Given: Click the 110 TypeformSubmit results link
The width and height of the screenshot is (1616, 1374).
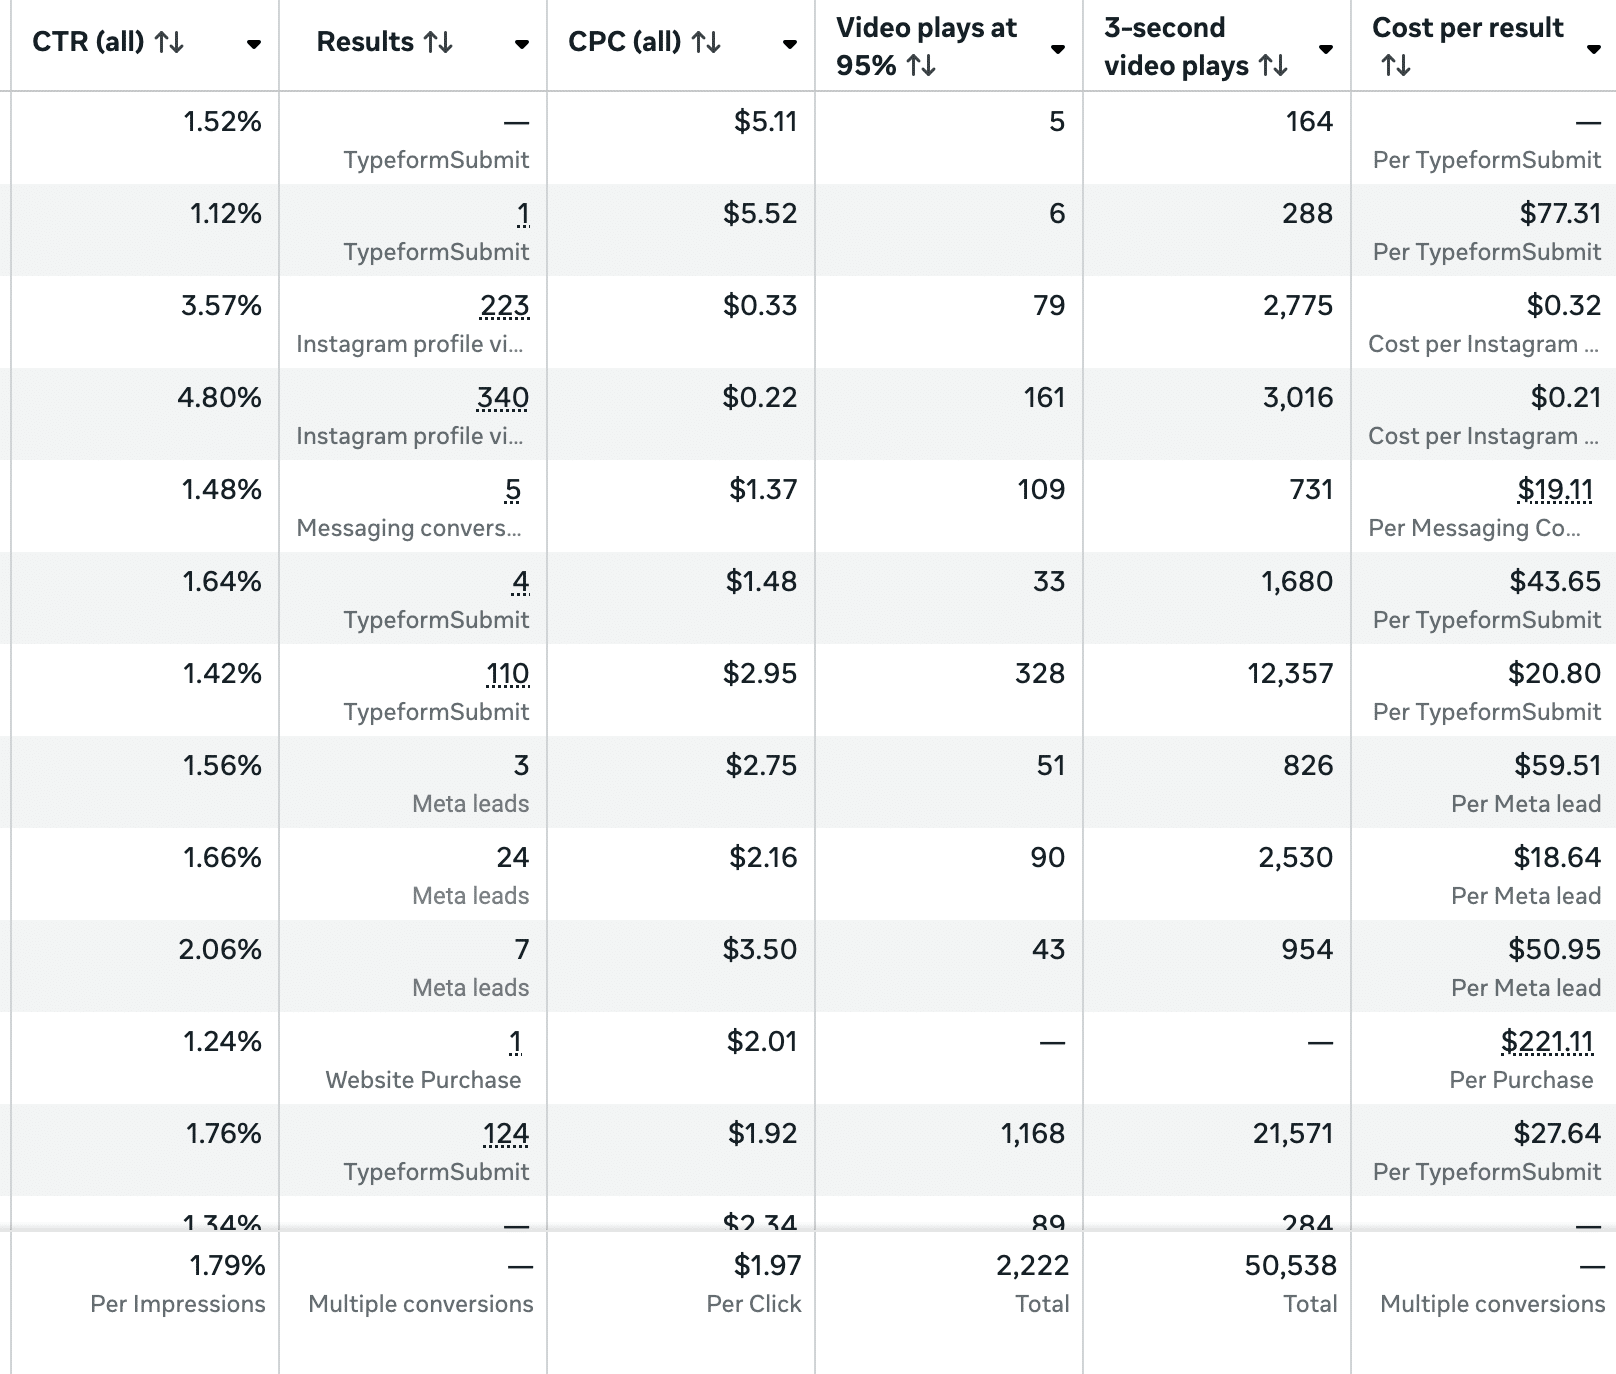Looking at the screenshot, I should pyautogui.click(x=507, y=674).
